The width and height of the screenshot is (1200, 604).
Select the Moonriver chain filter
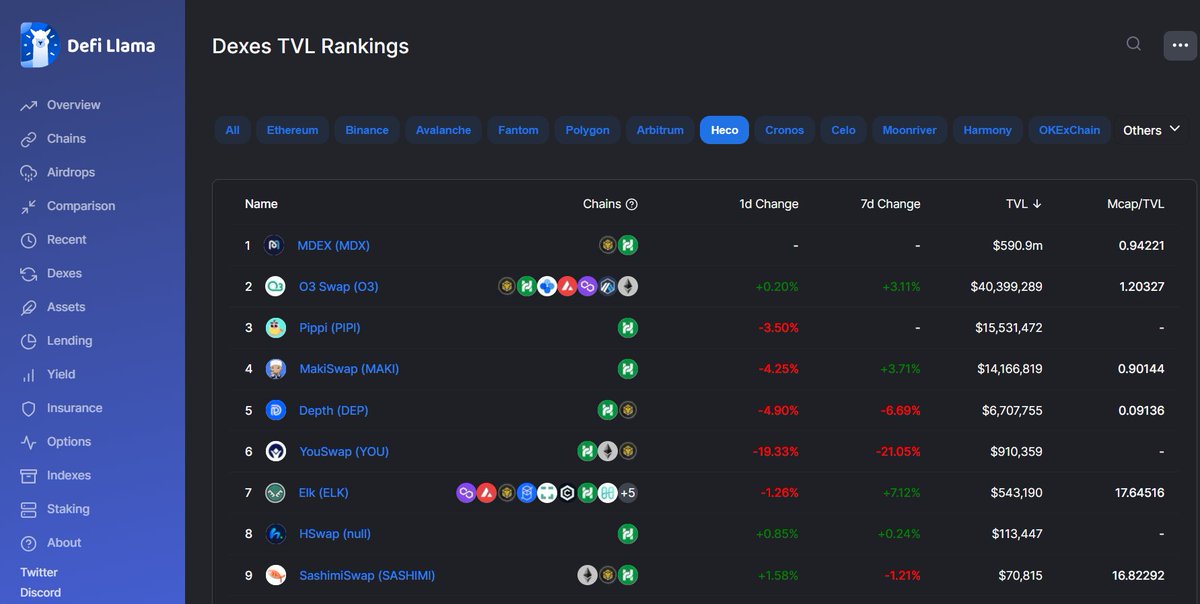[x=909, y=130]
